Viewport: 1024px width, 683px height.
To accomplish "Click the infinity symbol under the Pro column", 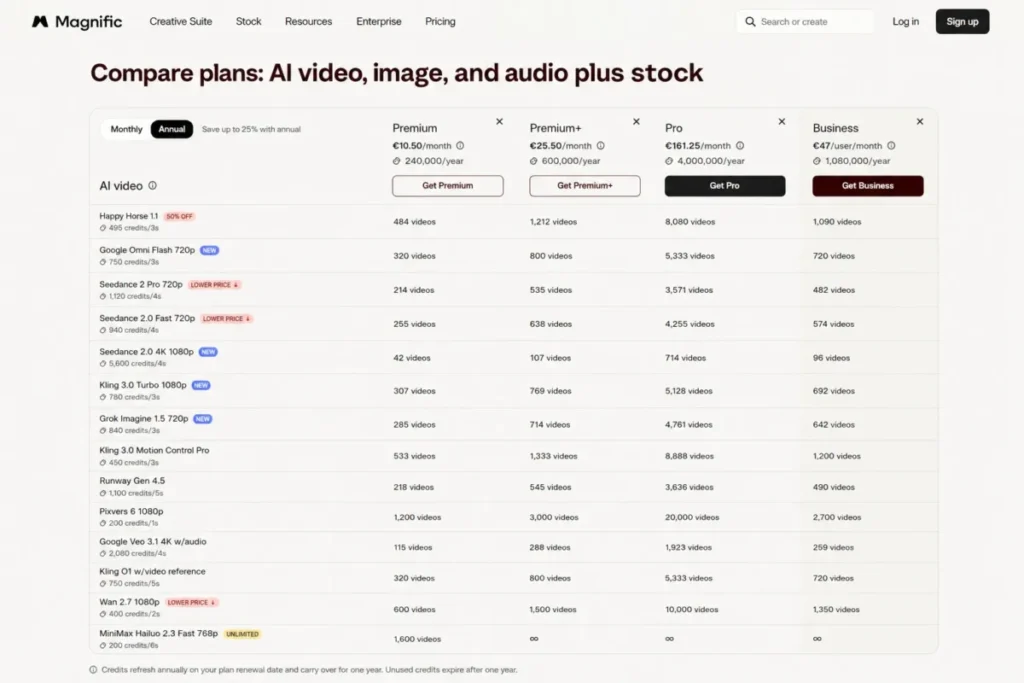I will (x=669, y=639).
